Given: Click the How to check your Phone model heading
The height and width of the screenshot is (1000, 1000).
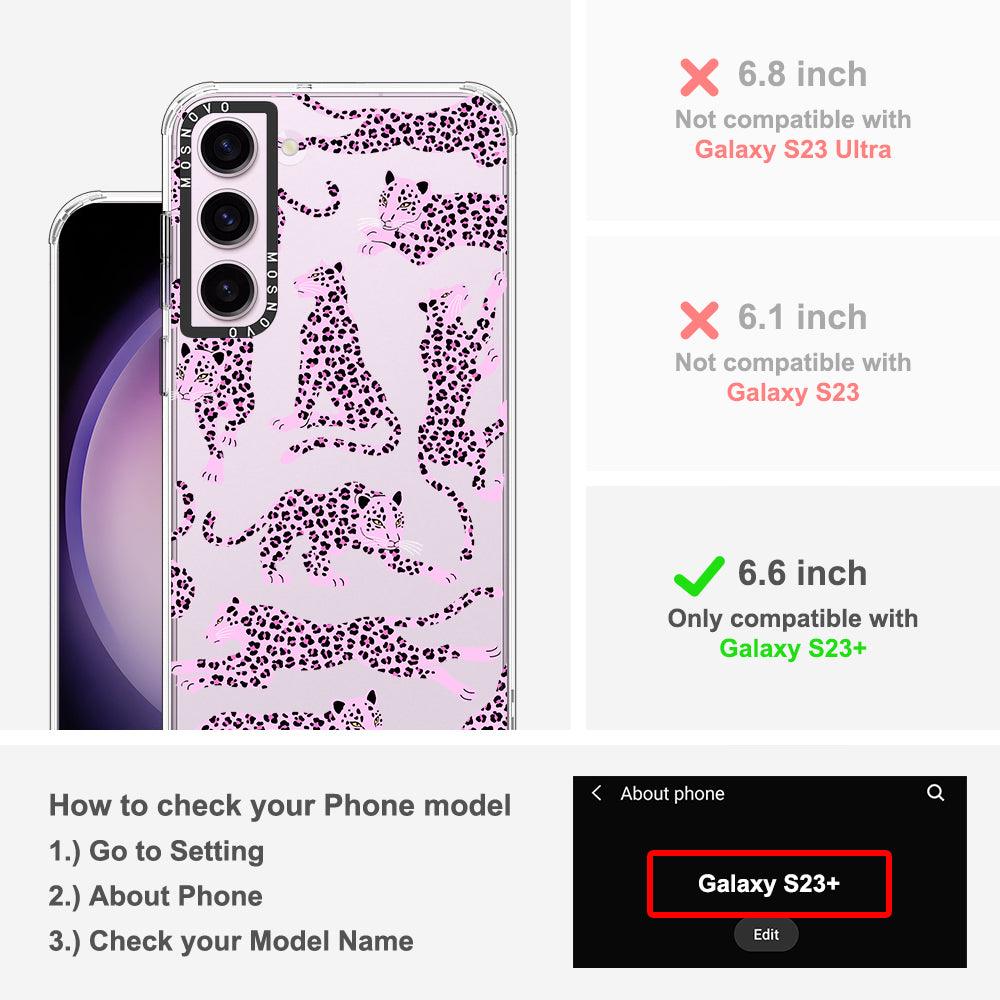Looking at the screenshot, I should [280, 805].
